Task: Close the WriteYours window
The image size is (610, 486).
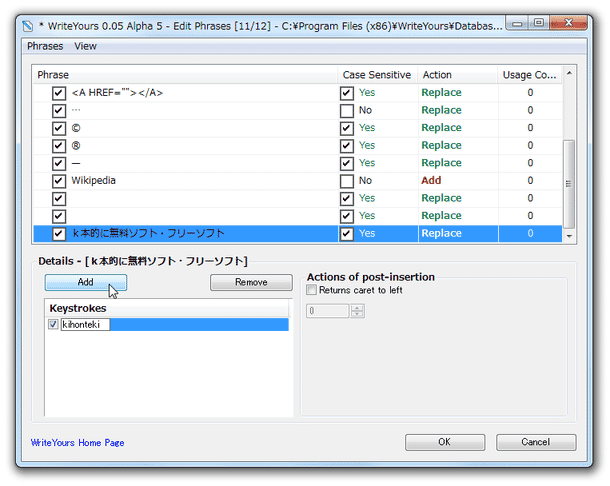Action: coord(568,23)
